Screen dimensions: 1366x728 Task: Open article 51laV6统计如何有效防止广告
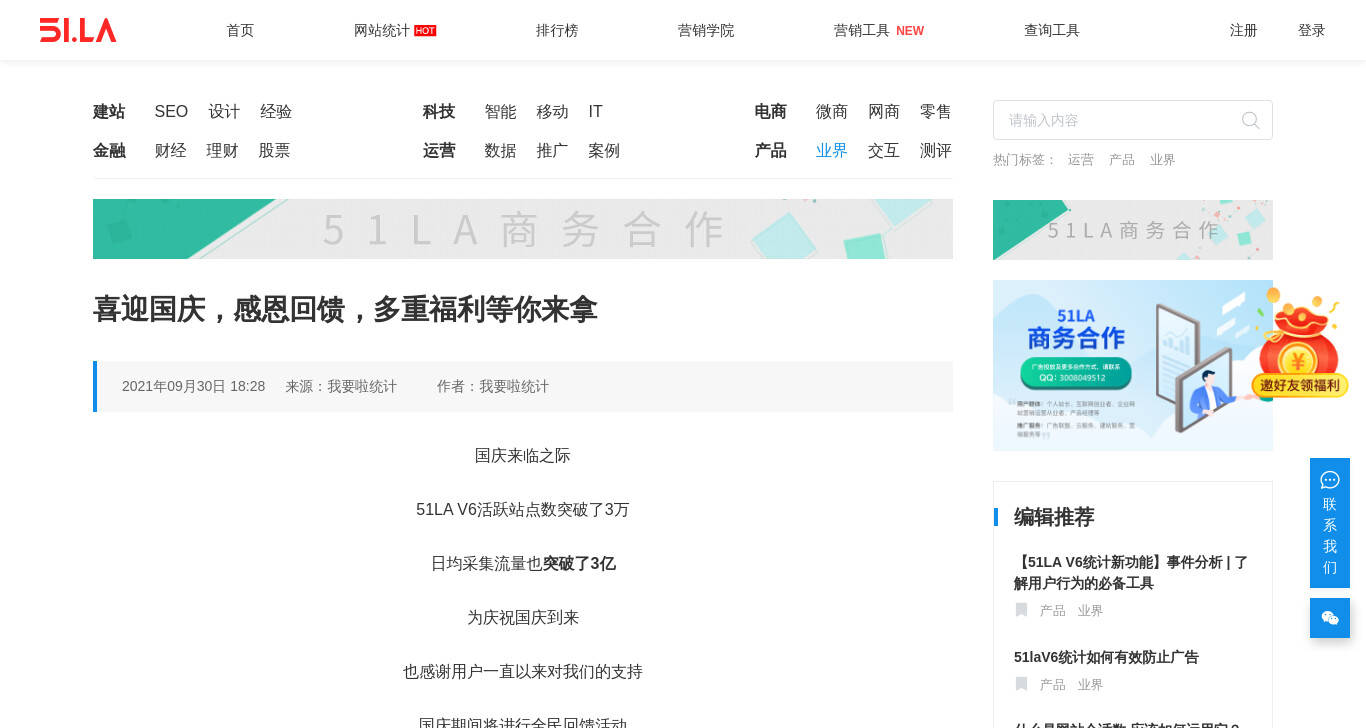click(1106, 657)
